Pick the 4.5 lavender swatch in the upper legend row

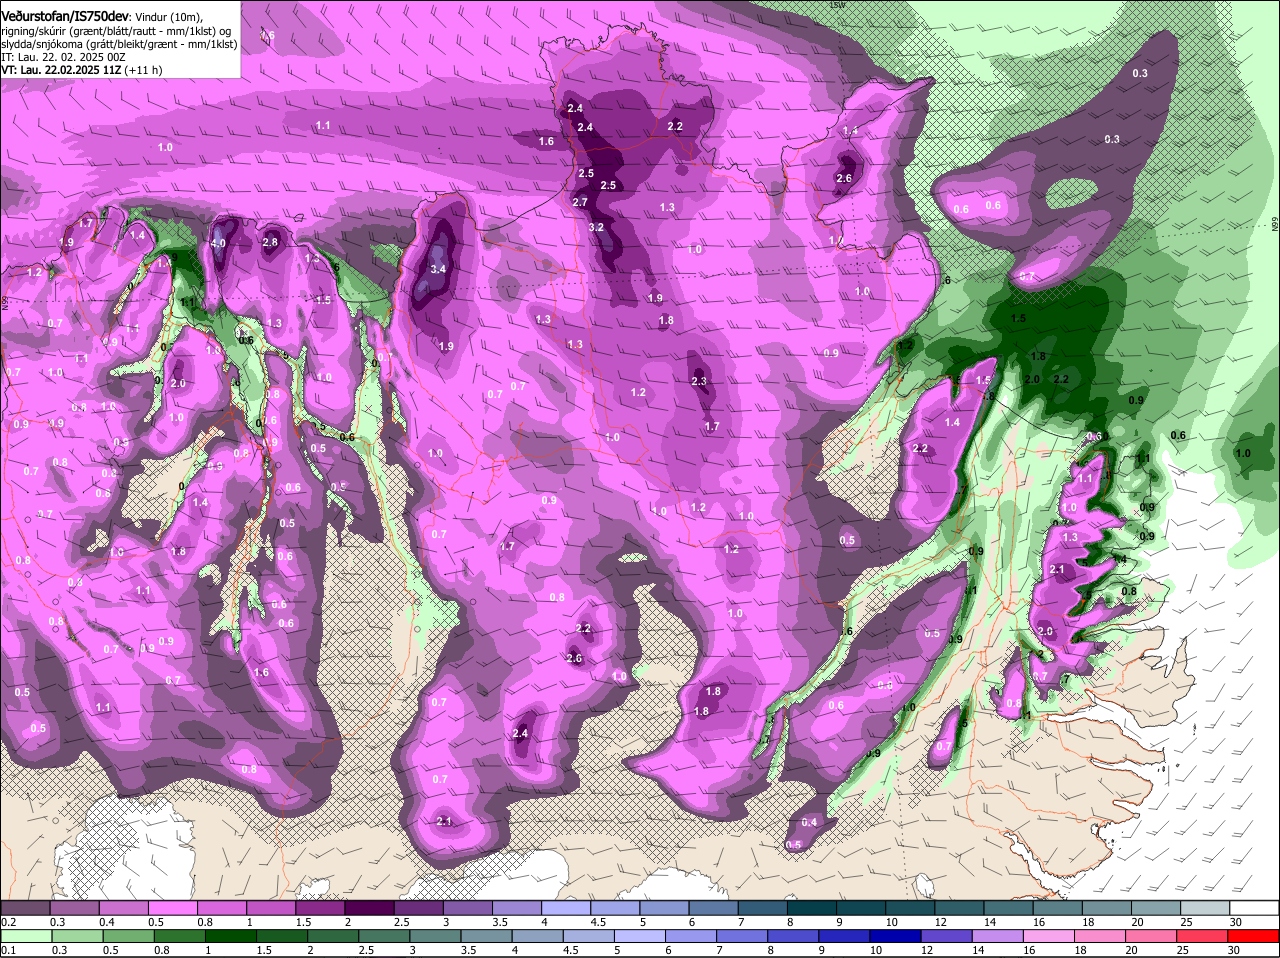pos(615,907)
